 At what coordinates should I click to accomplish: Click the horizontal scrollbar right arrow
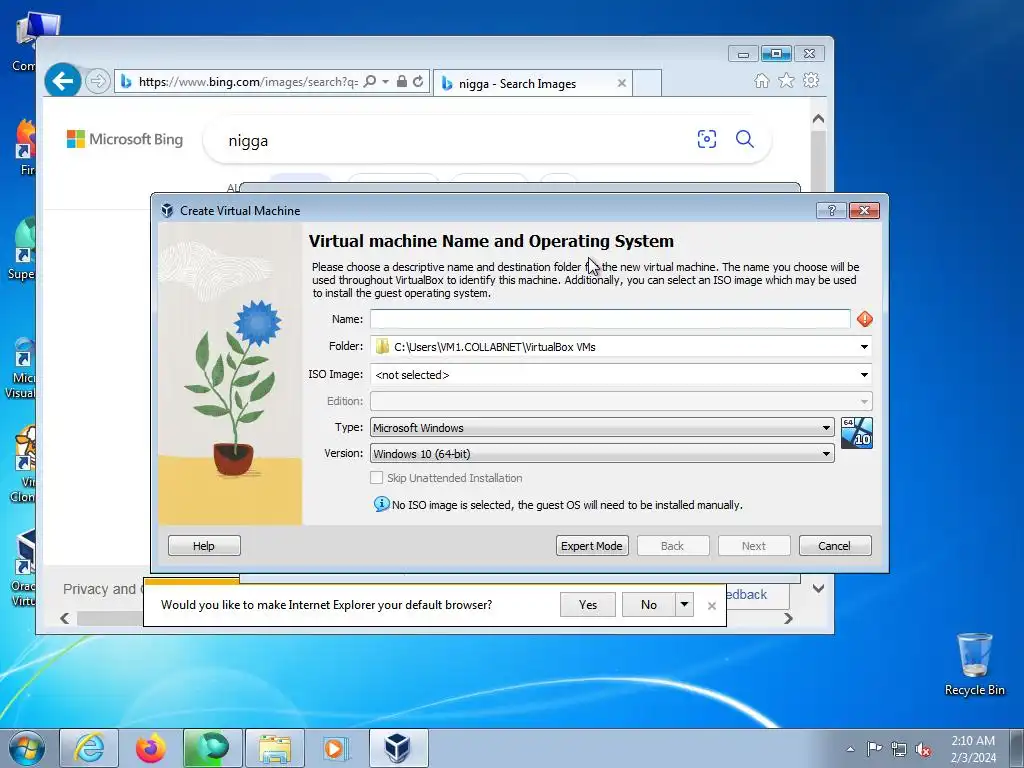788,618
